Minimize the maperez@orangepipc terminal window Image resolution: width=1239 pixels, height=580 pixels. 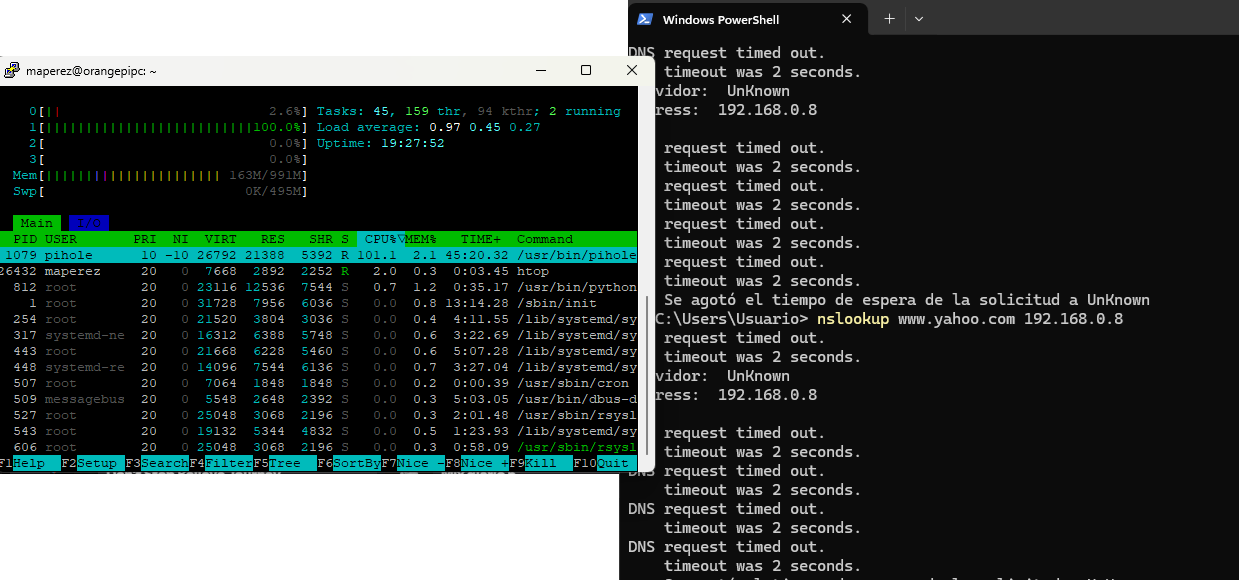click(x=540, y=70)
